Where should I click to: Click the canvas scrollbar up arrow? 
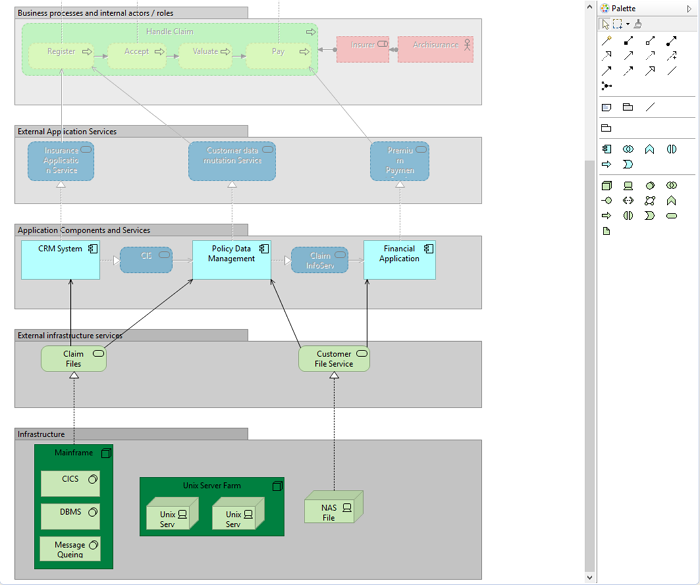tap(589, 7)
